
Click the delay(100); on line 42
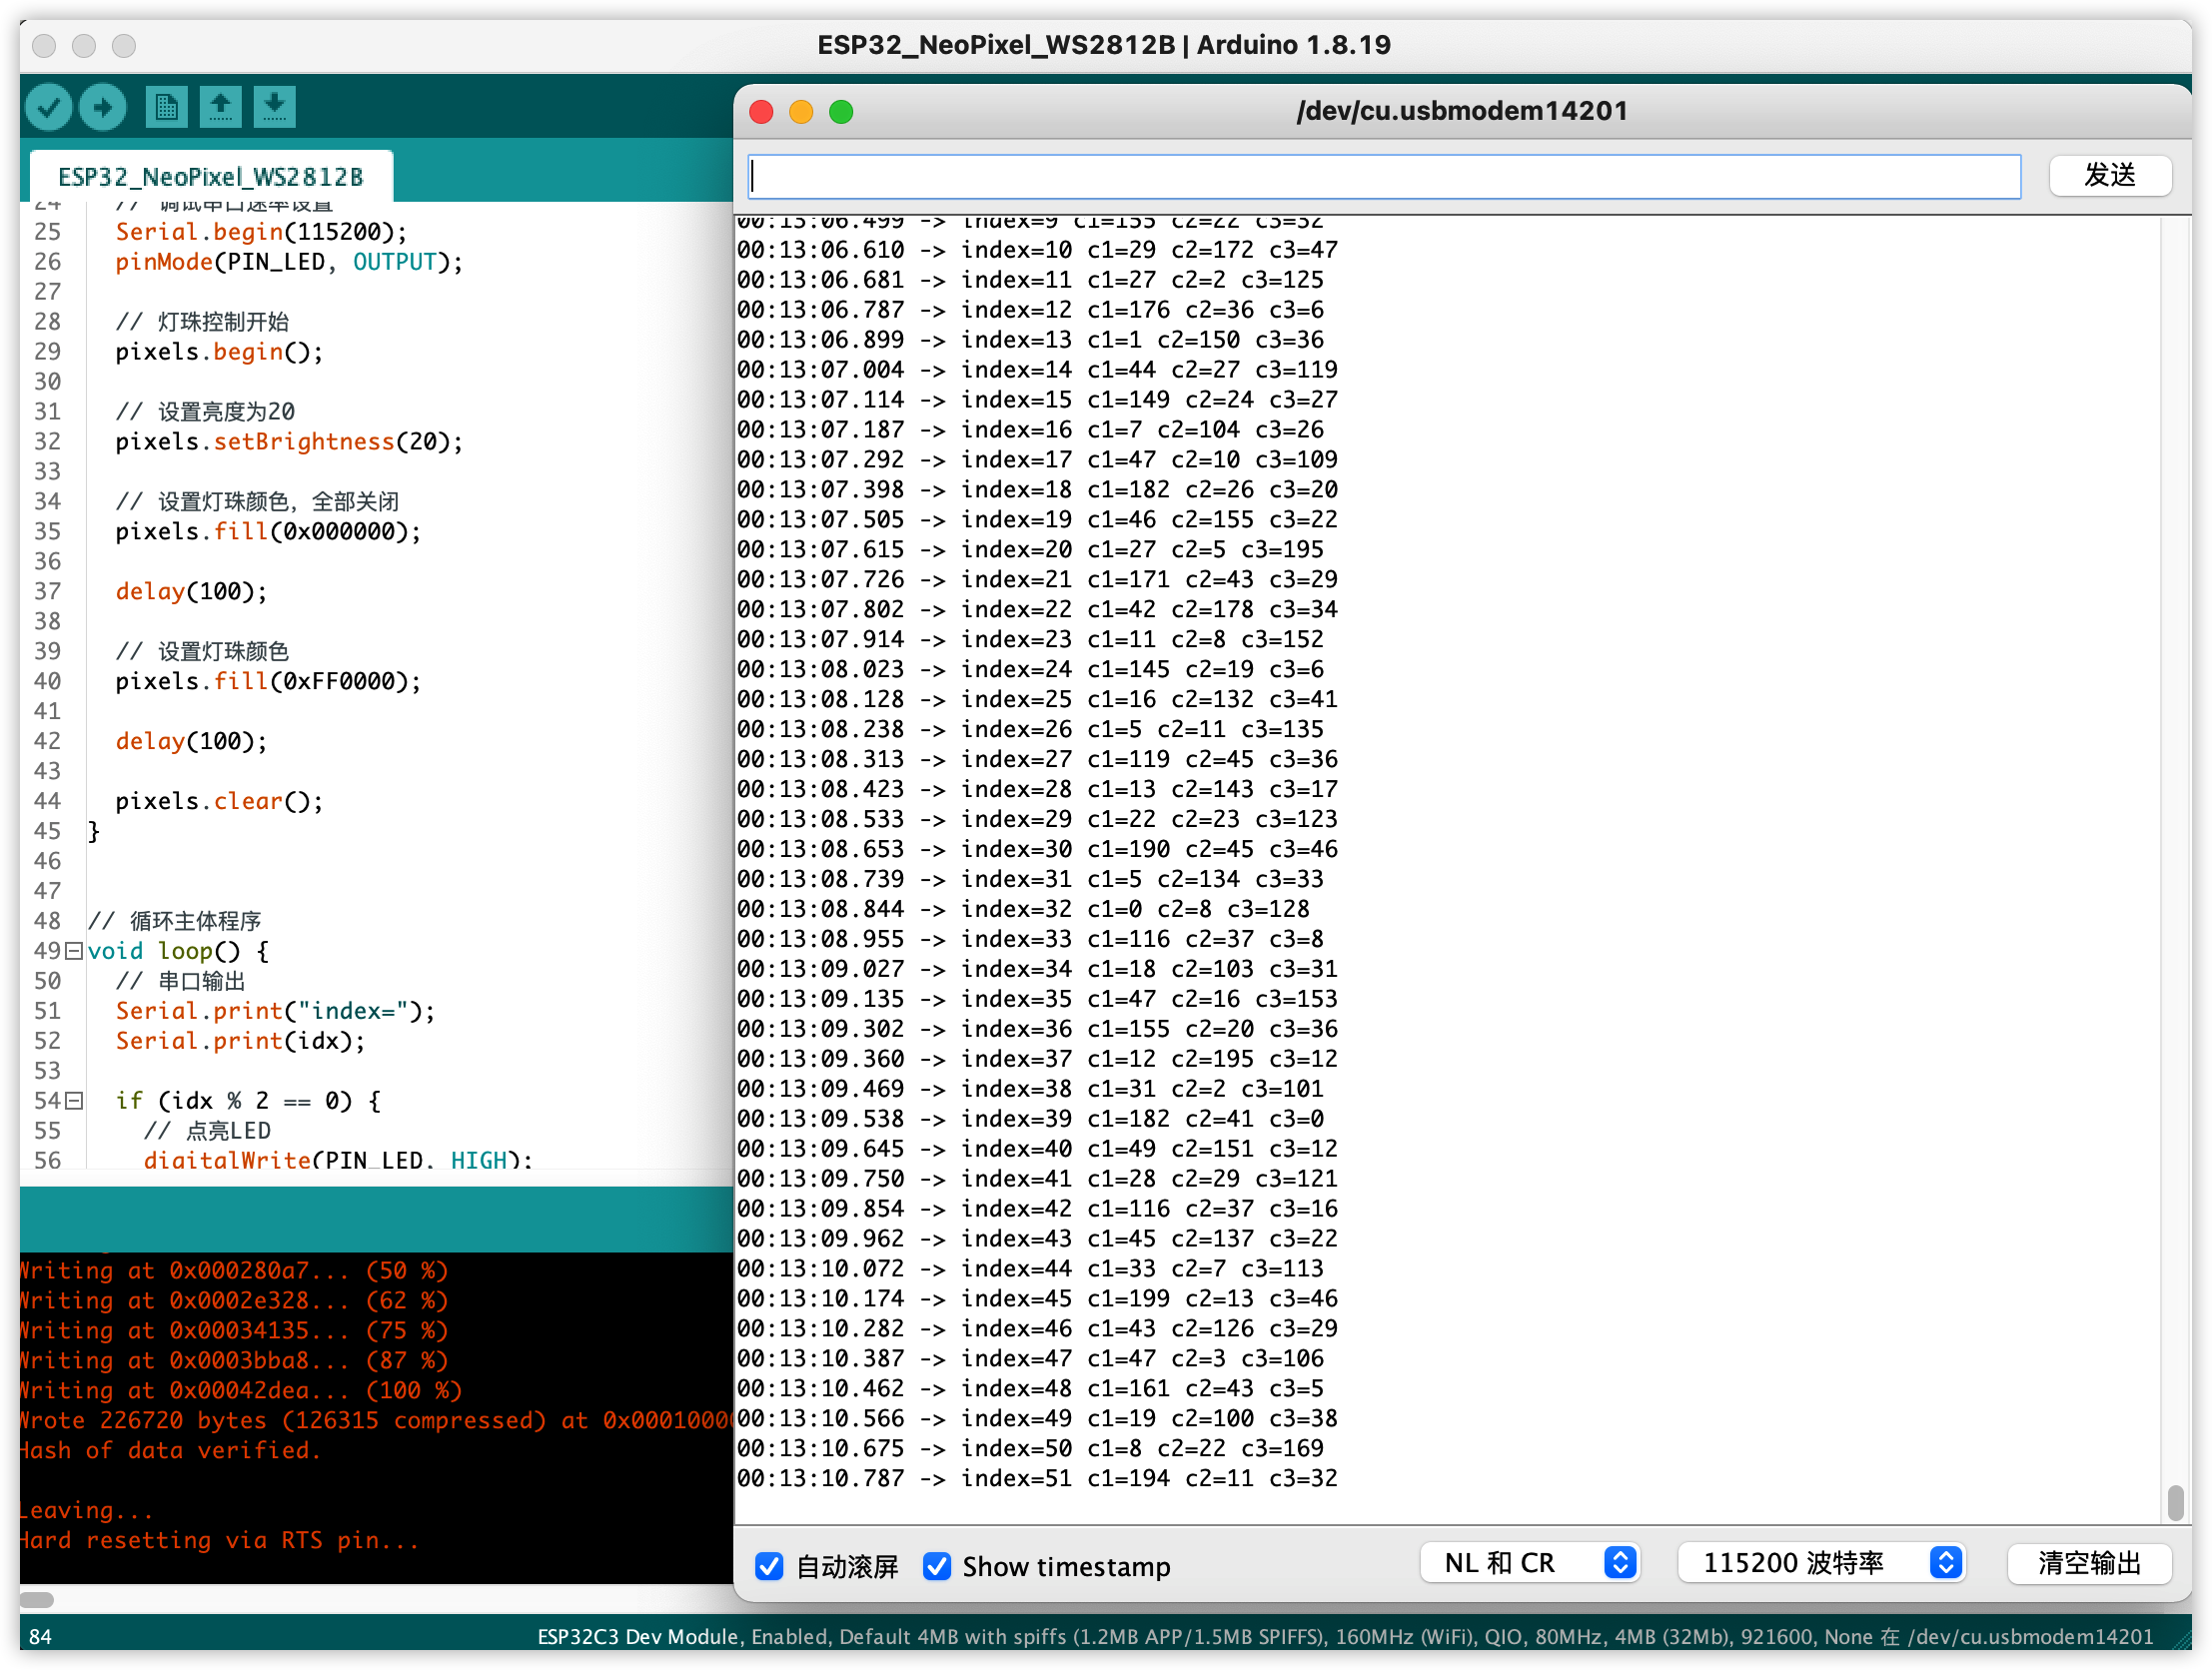click(191, 742)
